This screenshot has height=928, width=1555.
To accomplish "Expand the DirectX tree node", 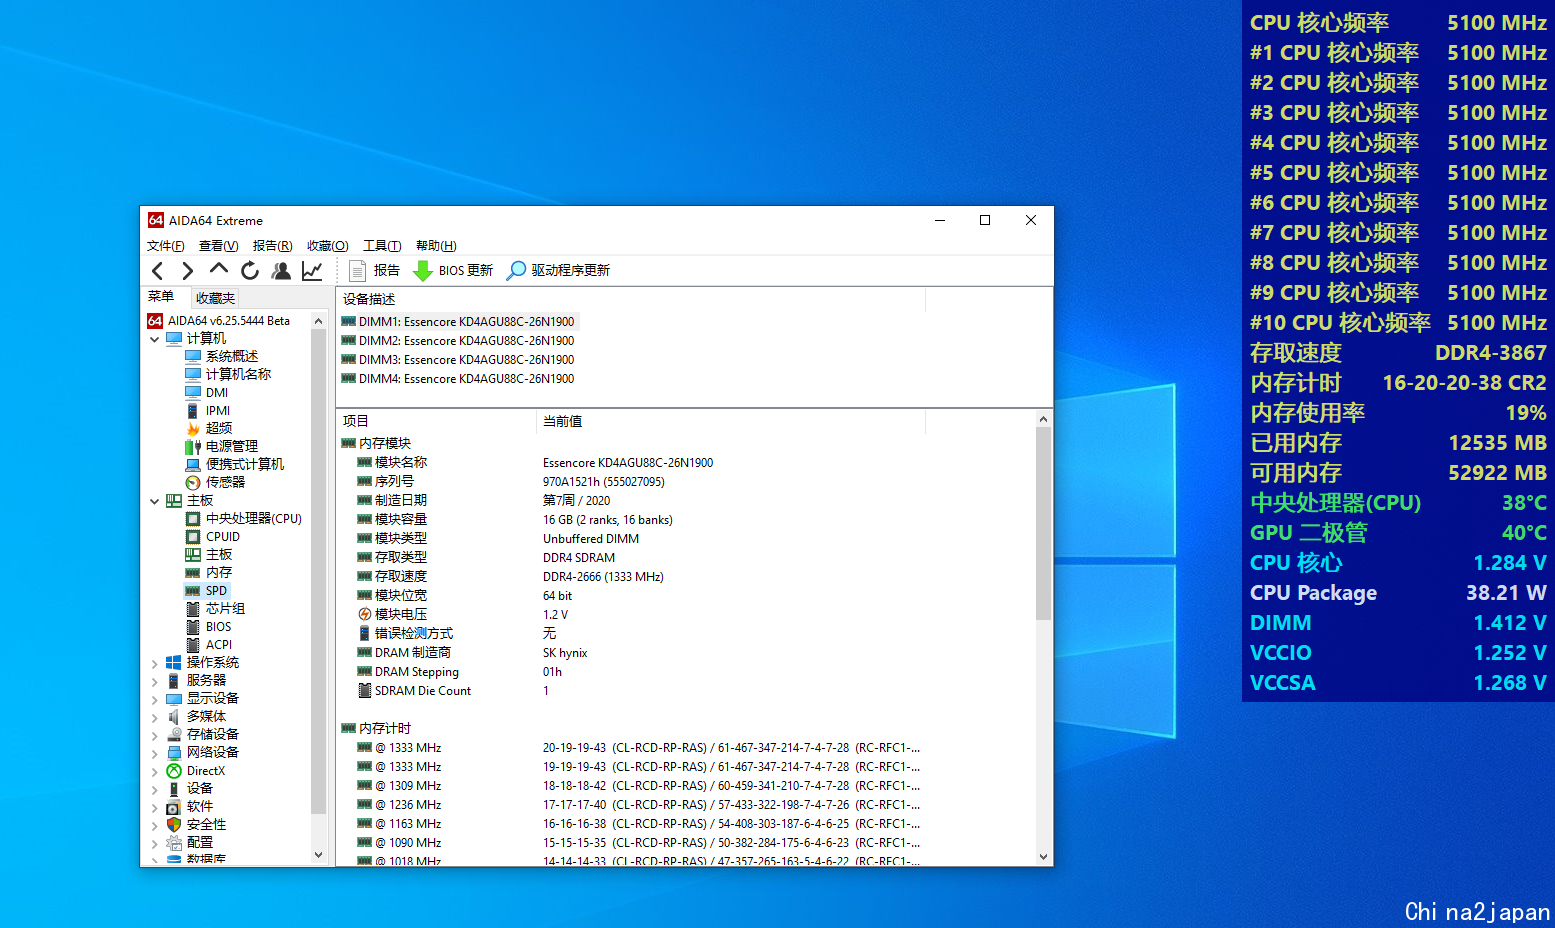I will click(x=155, y=771).
